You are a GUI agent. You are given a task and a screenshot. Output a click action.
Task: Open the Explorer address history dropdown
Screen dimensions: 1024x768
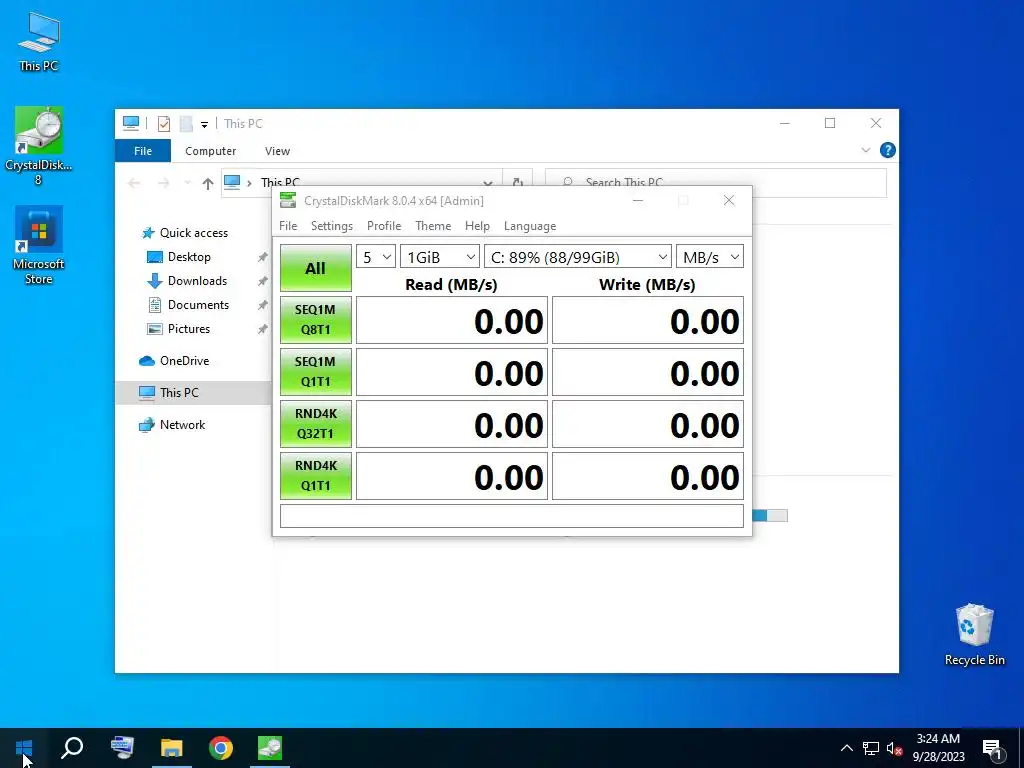(x=488, y=183)
